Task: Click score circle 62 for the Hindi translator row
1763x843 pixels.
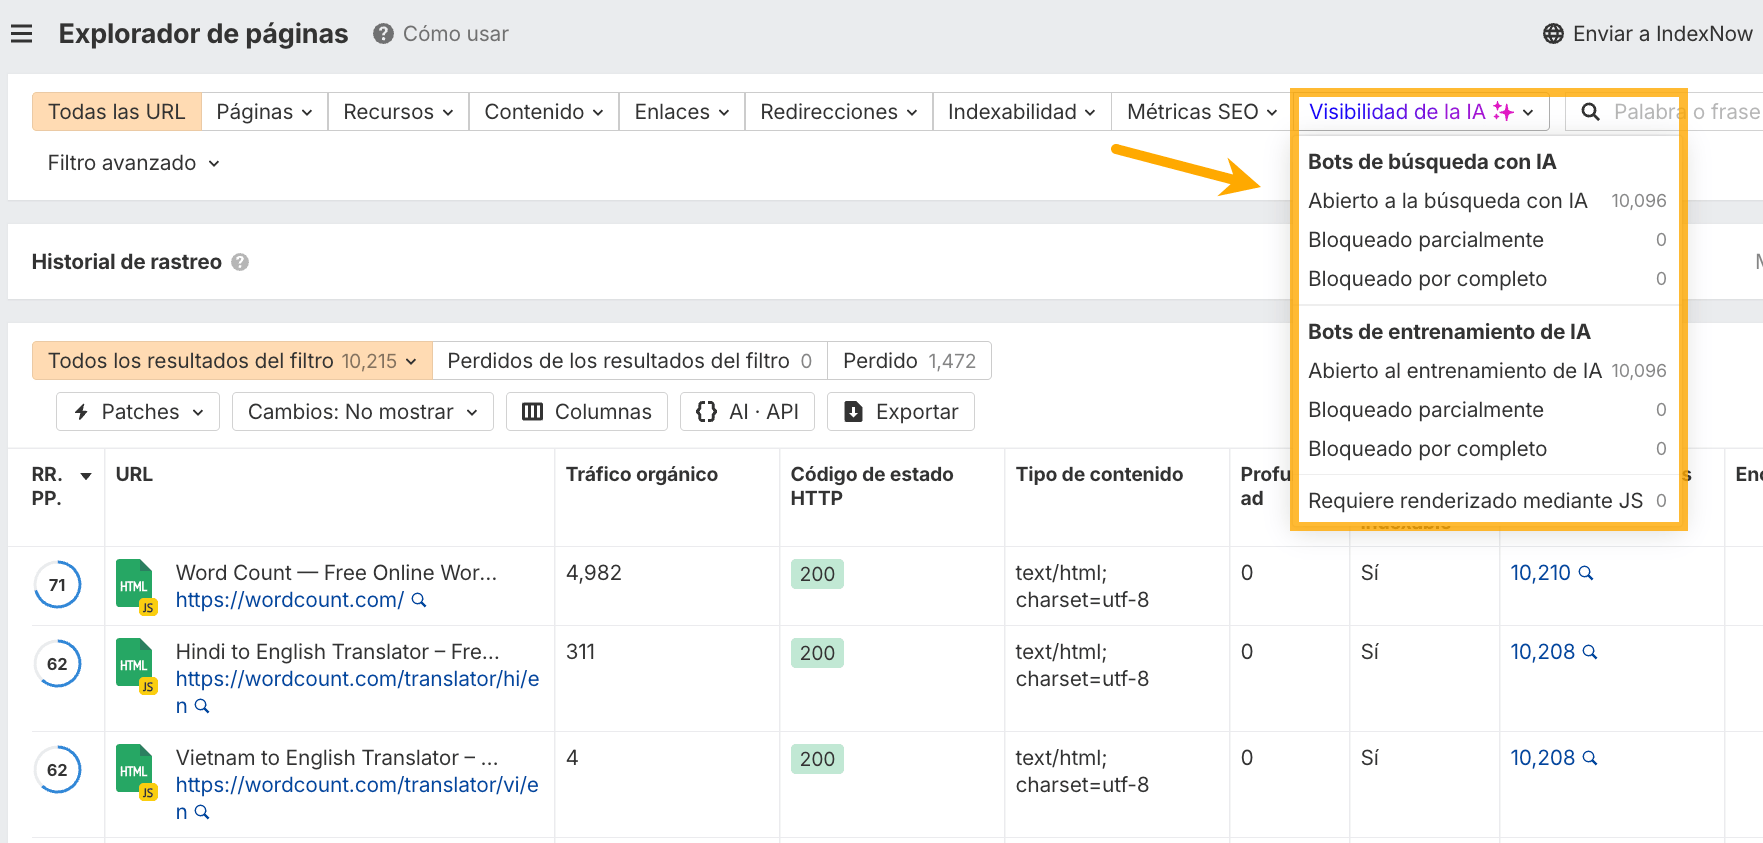Action: [x=57, y=664]
